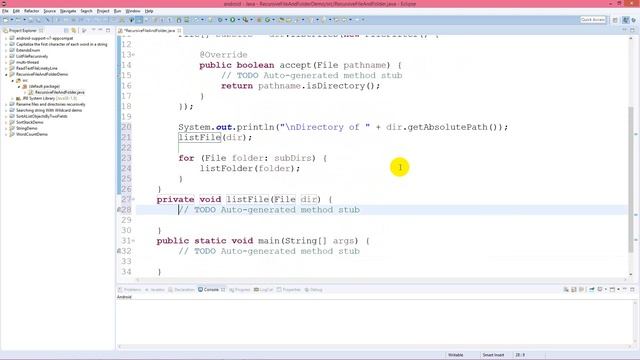Open the Refactor menu
Screen dimensions: 640x360
(x=31, y=11)
